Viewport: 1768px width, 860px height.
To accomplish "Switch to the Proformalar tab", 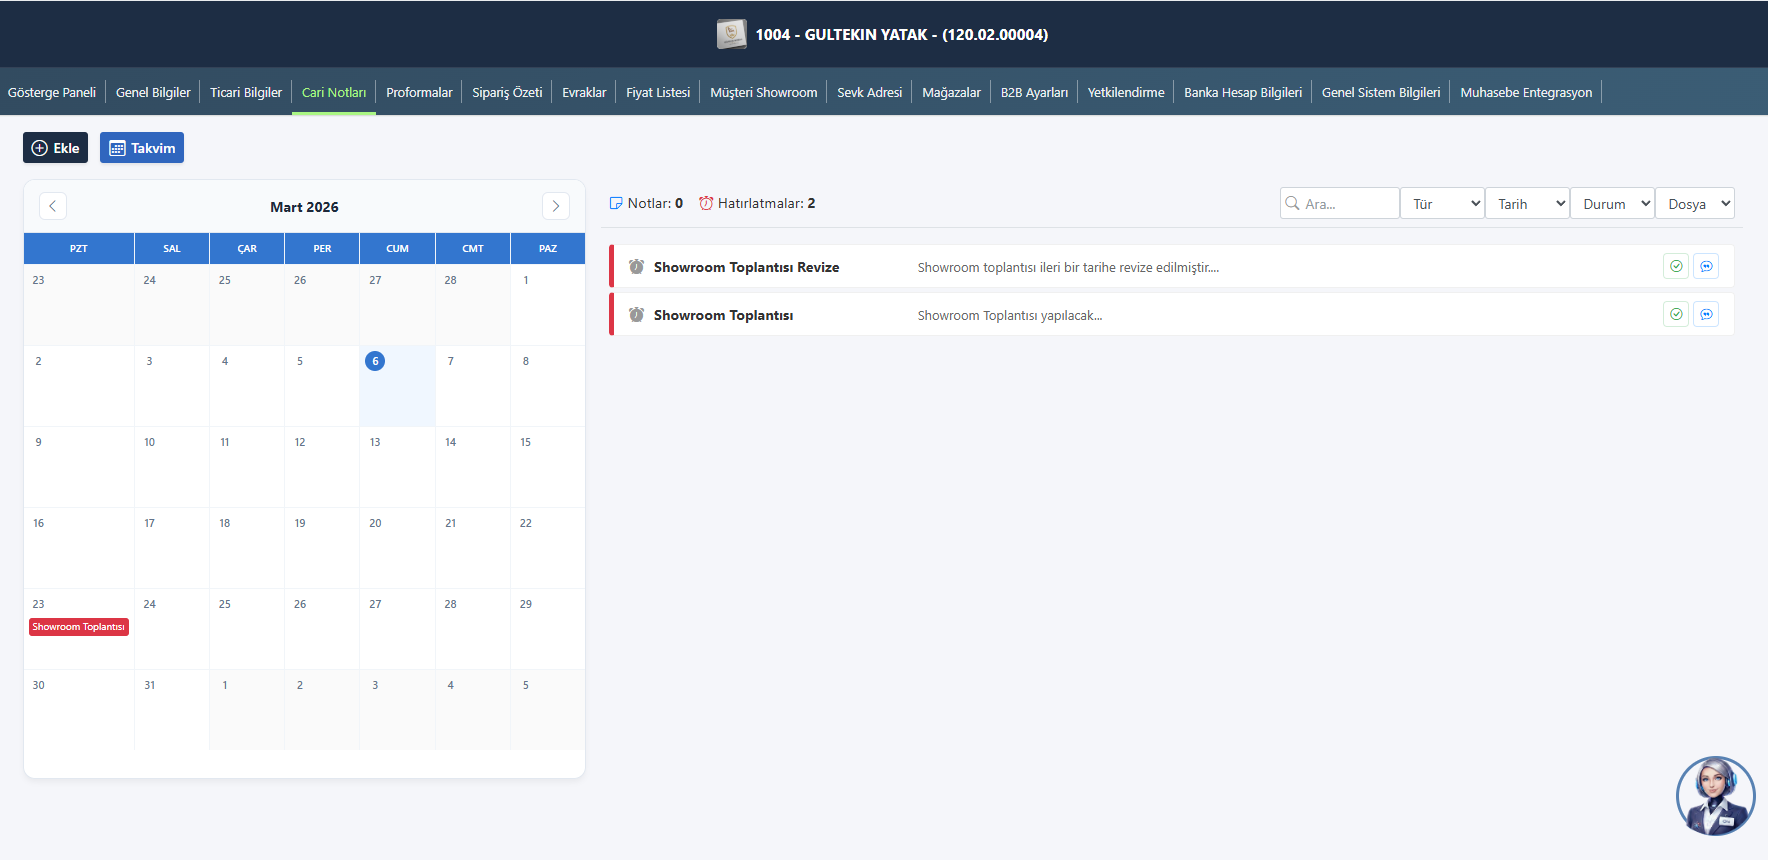I will tap(419, 92).
